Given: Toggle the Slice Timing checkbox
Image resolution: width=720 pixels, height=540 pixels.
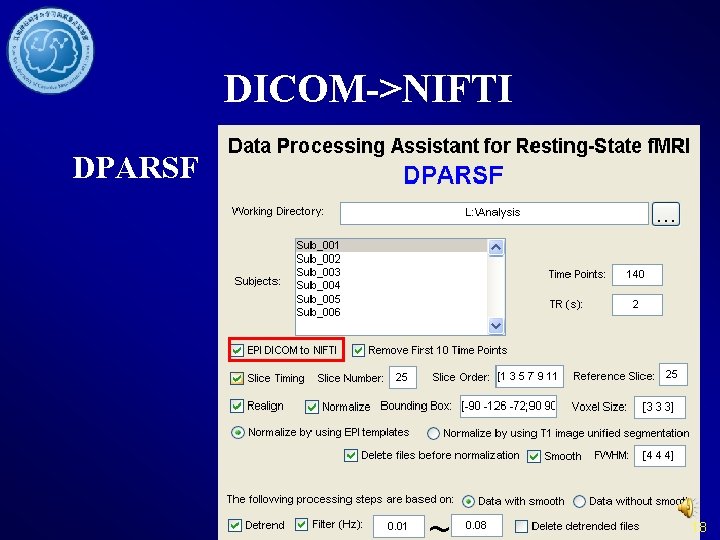Looking at the screenshot, I should click(x=237, y=378).
